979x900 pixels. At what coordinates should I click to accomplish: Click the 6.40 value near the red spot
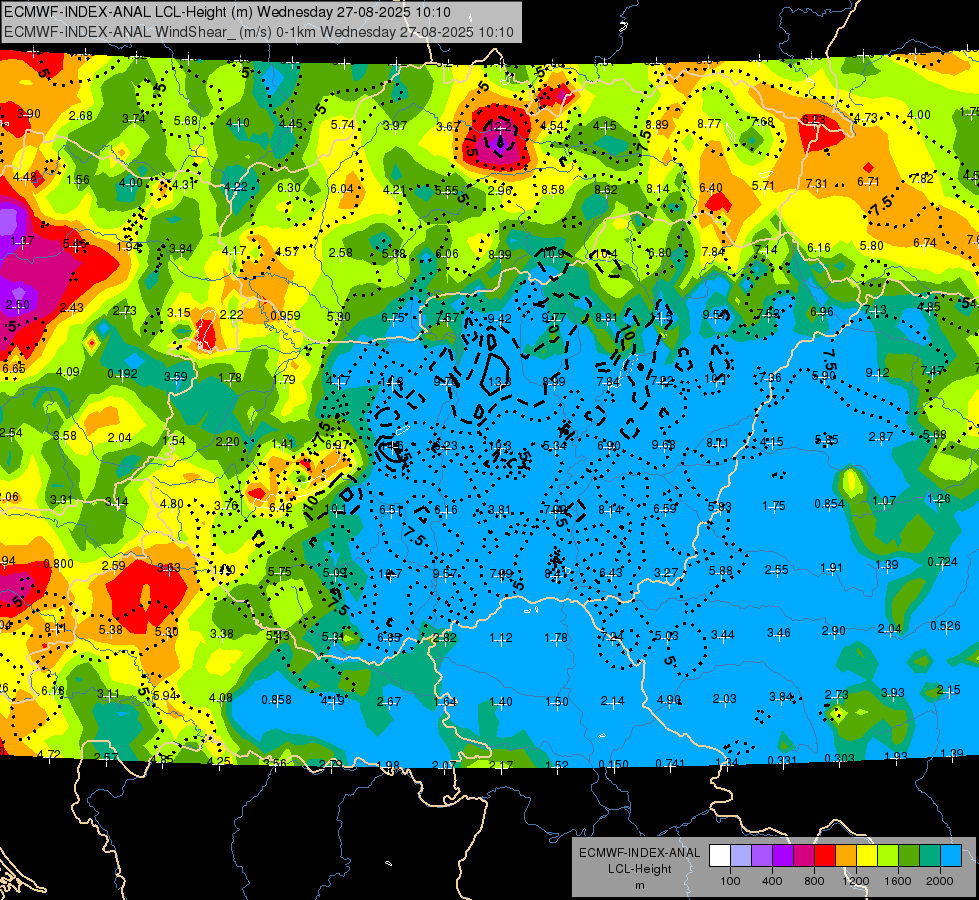click(711, 187)
